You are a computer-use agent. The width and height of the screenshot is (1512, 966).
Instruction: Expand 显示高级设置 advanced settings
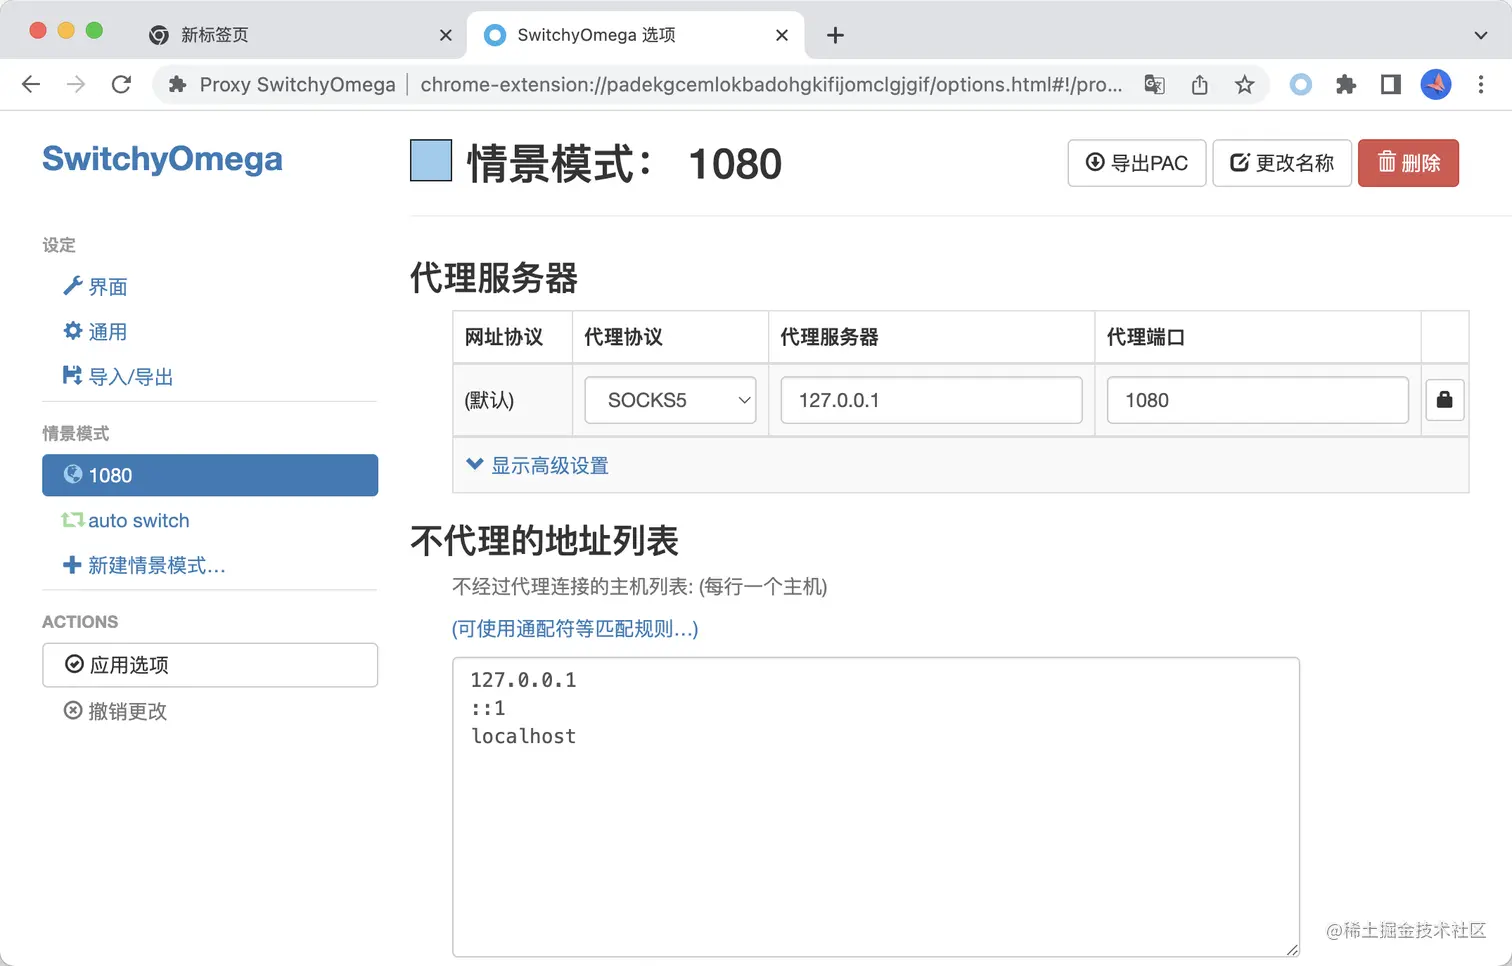[x=537, y=465]
